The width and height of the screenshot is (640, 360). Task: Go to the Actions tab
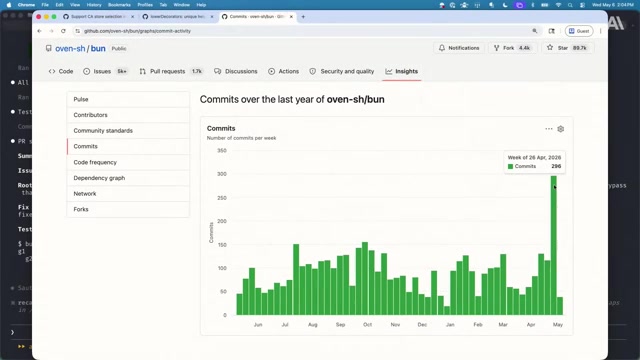[x=284, y=71]
